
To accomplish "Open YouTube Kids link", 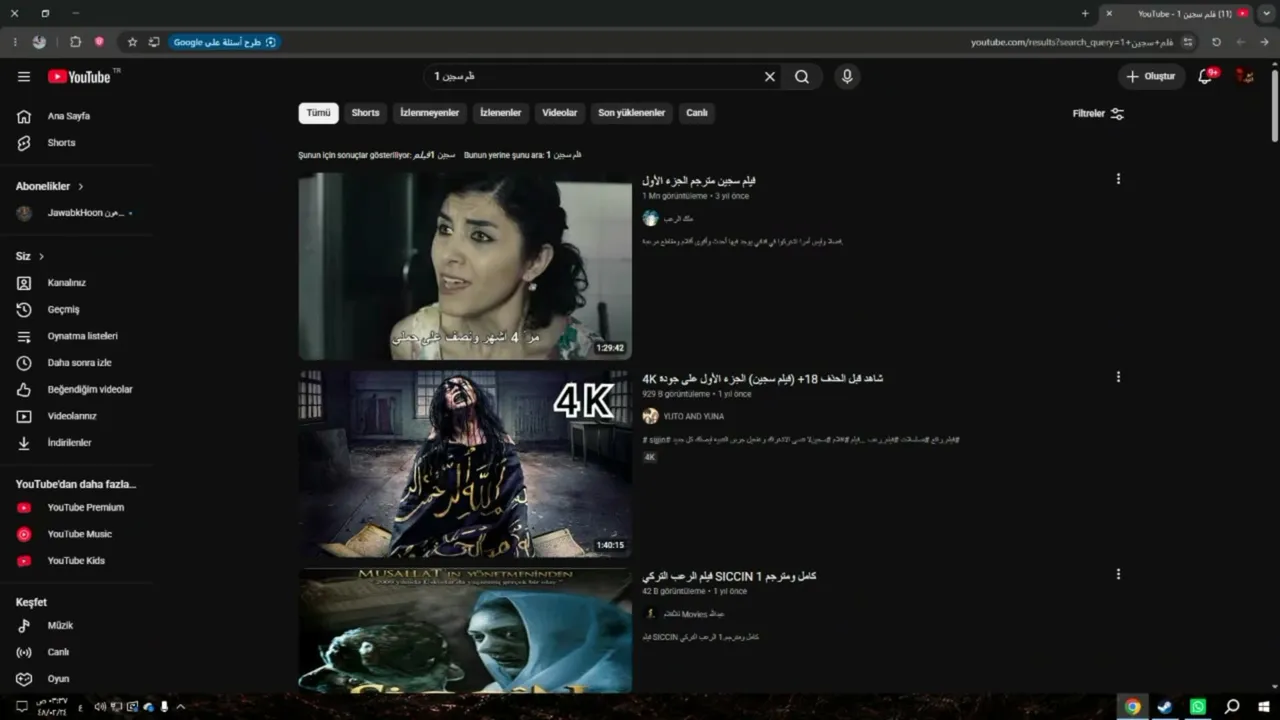I will click(76, 561).
